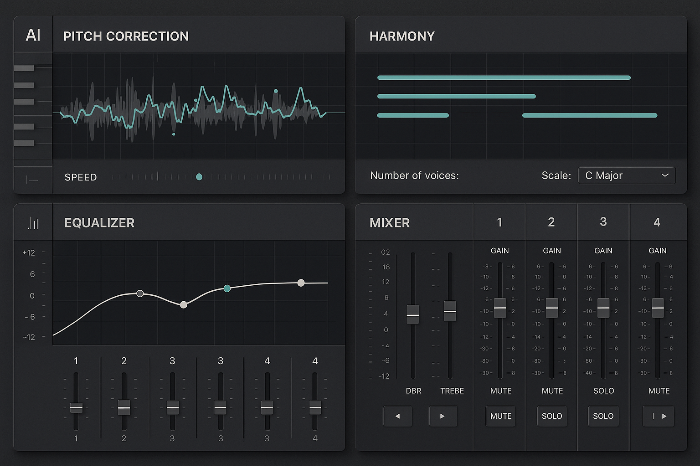Viewport: 700px width, 466px height.
Task: Click the left arrow button in Mixer
Action: [397, 416]
